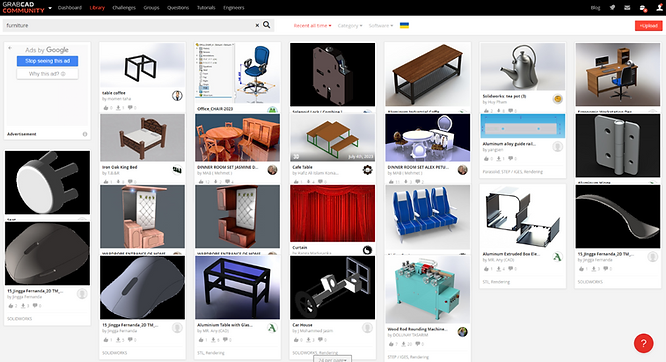
Task: Open the blue airplane seats thumbnail
Action: 428,217
